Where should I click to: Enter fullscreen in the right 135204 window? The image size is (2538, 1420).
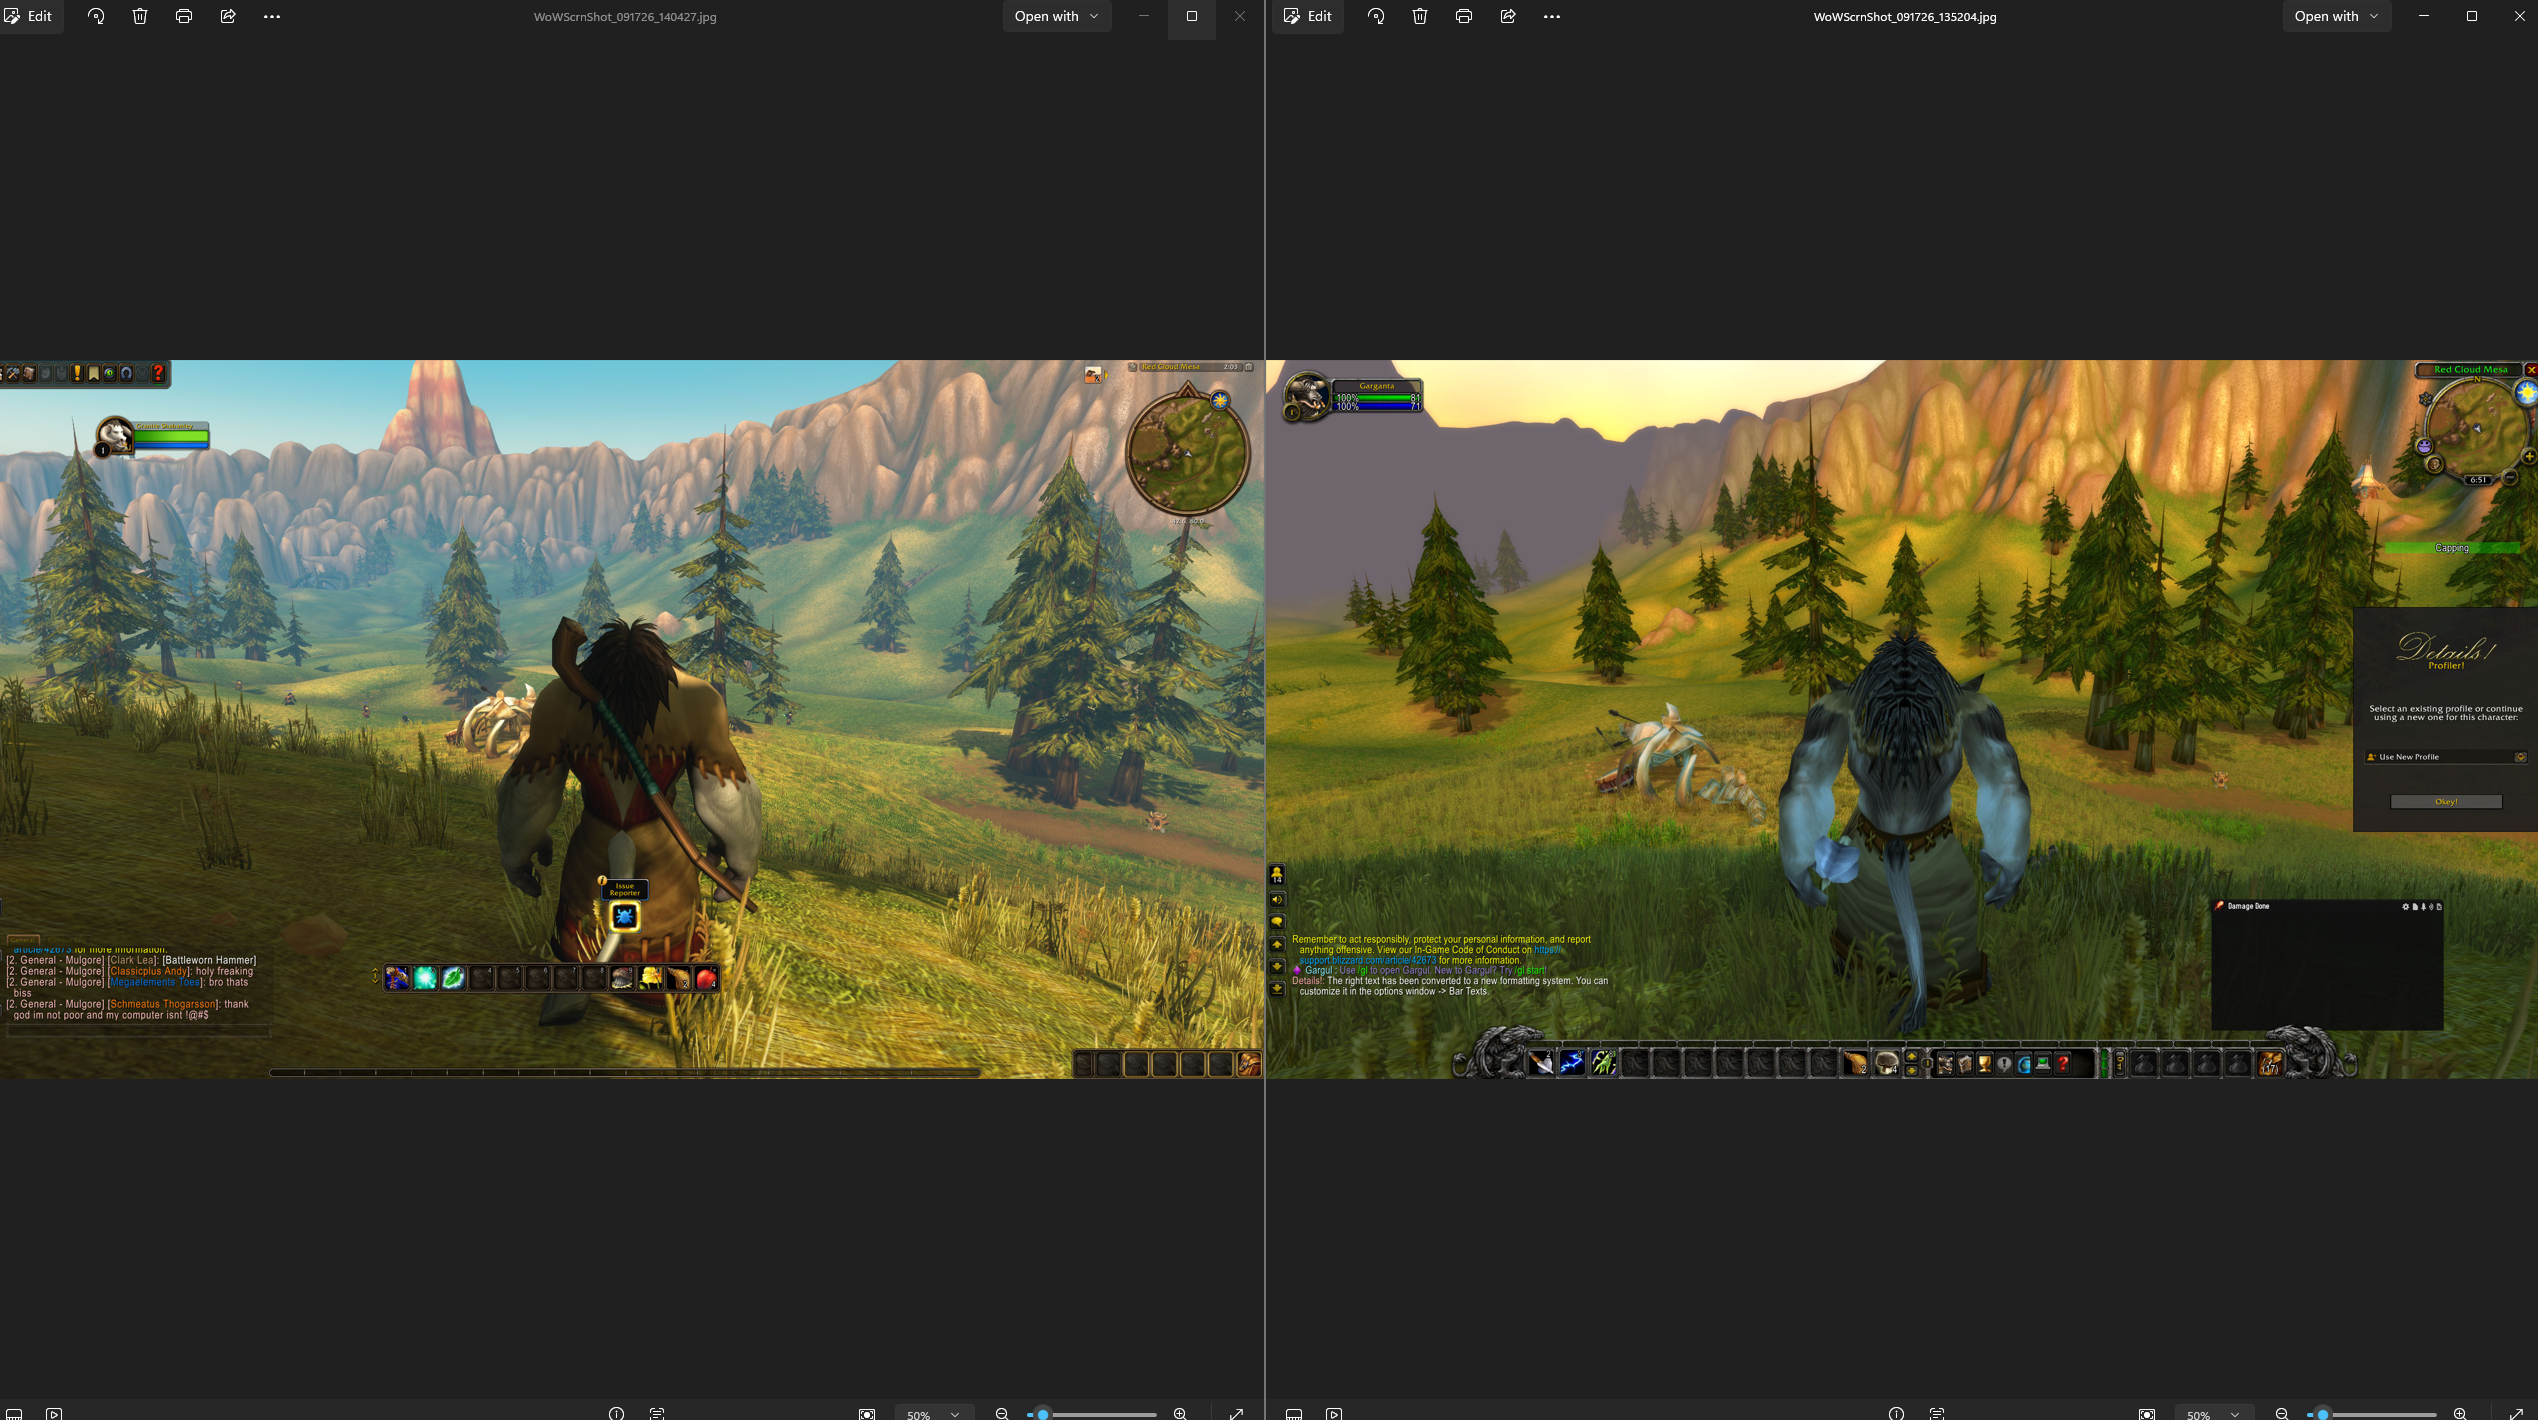[x=2517, y=1413]
